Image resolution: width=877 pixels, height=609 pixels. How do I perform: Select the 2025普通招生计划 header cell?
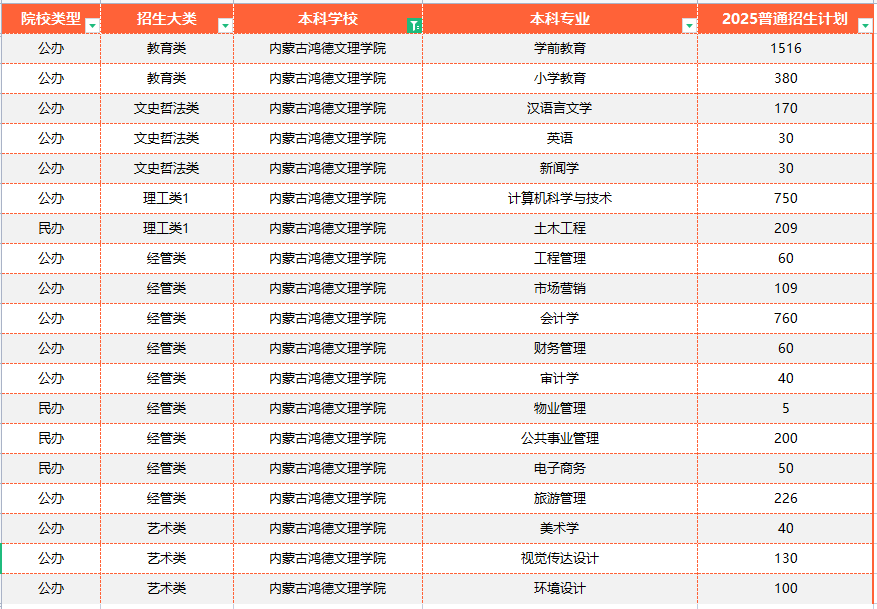pyautogui.click(x=785, y=19)
